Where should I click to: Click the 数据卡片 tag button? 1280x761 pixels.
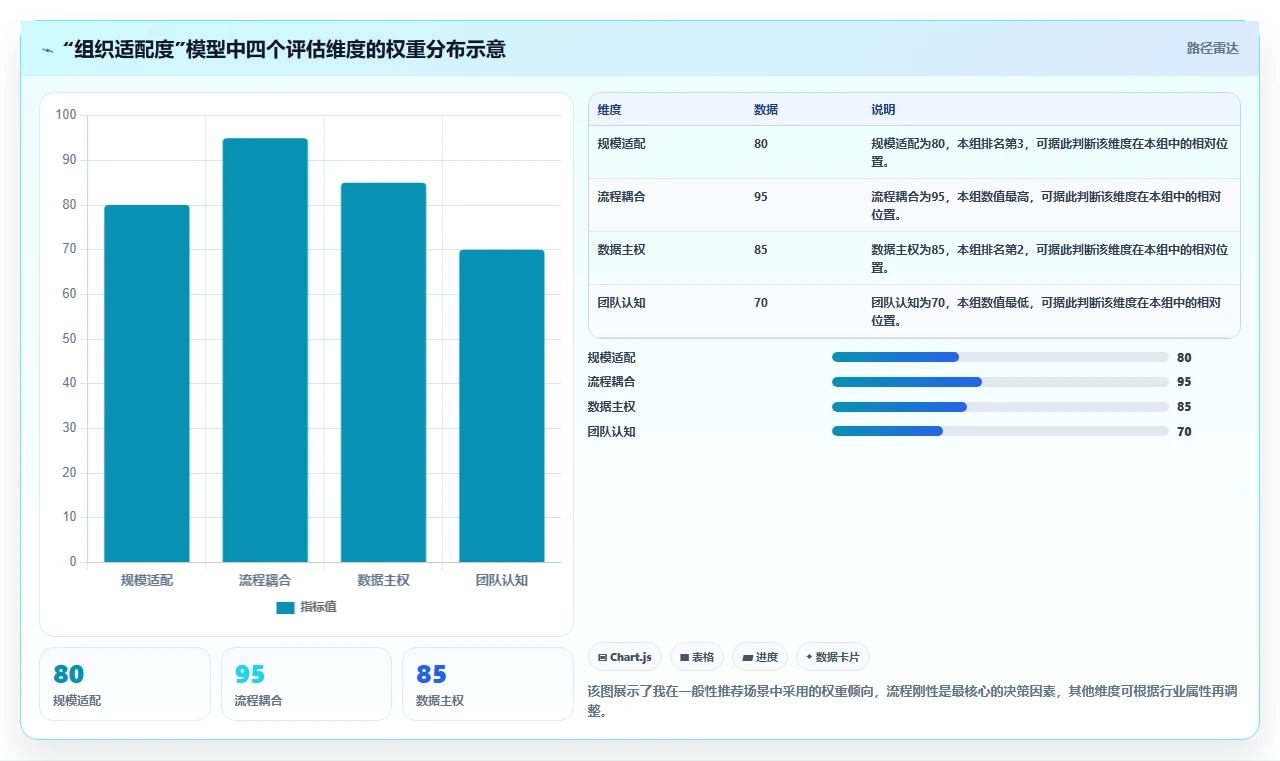pos(833,657)
